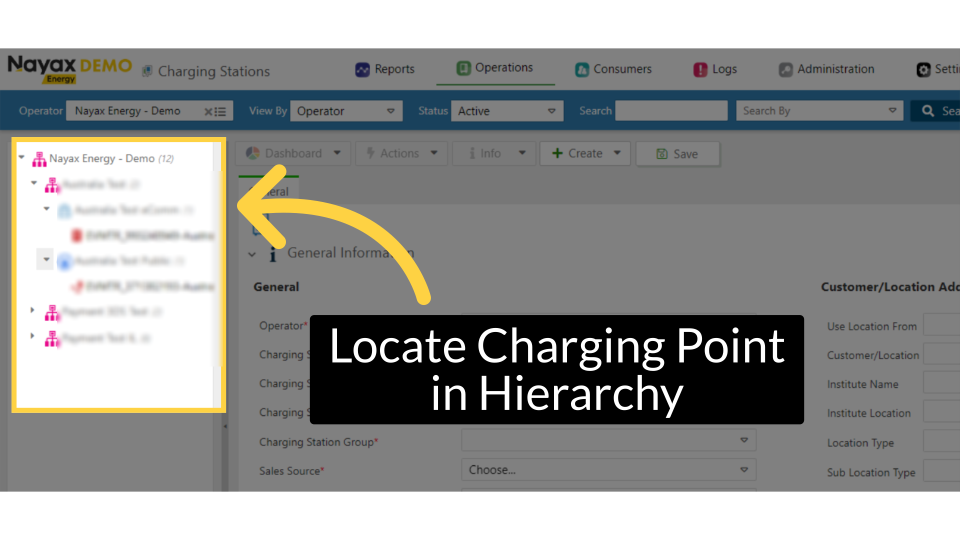Open the Sales Source Choose... dropdown
Image resolution: width=960 pixels, height=540 pixels.
609,470
